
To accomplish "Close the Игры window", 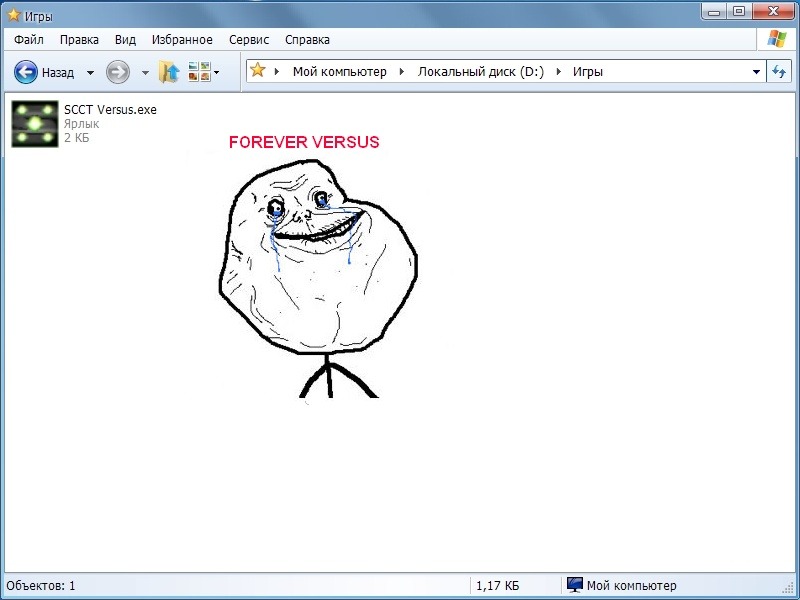I will click(x=773, y=11).
